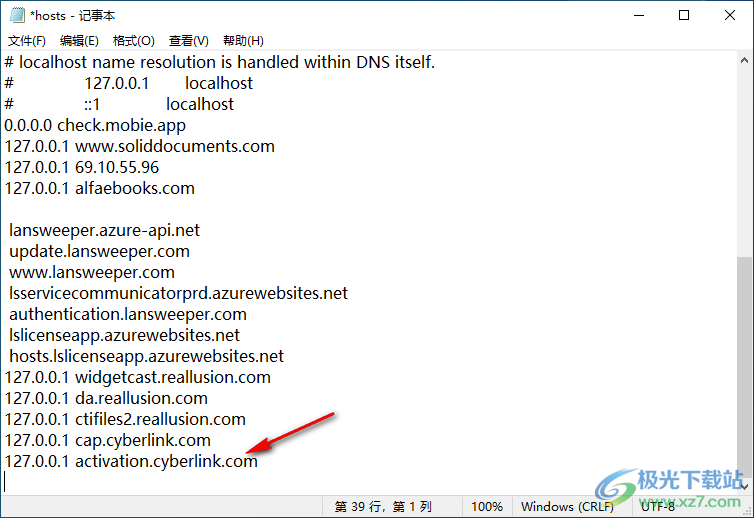Image resolution: width=754 pixels, height=518 pixels.
Task: Click the 100% zoom status entry
Action: 487,506
